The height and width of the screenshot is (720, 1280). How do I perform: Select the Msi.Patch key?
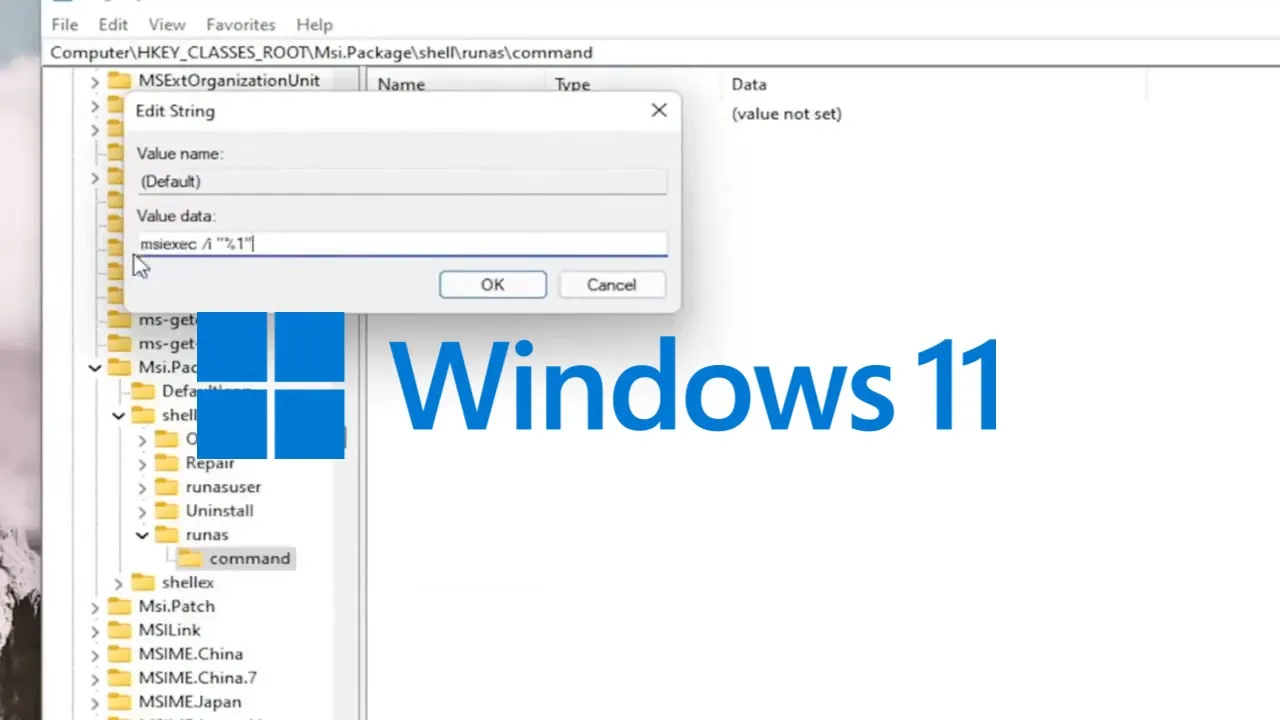(176, 606)
